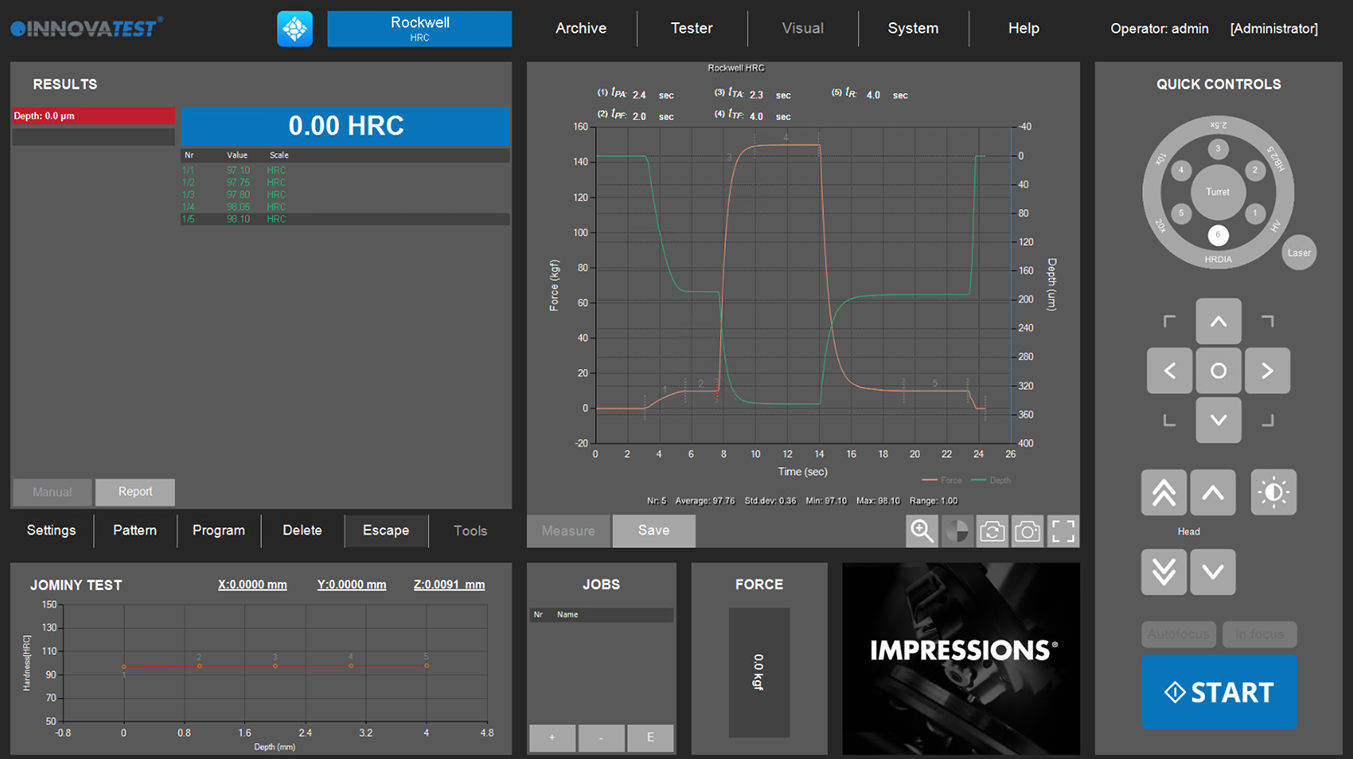This screenshot has height=759, width=1353.
Task: Click the Force gauge showing 0.0 kgf
Action: tap(759, 672)
